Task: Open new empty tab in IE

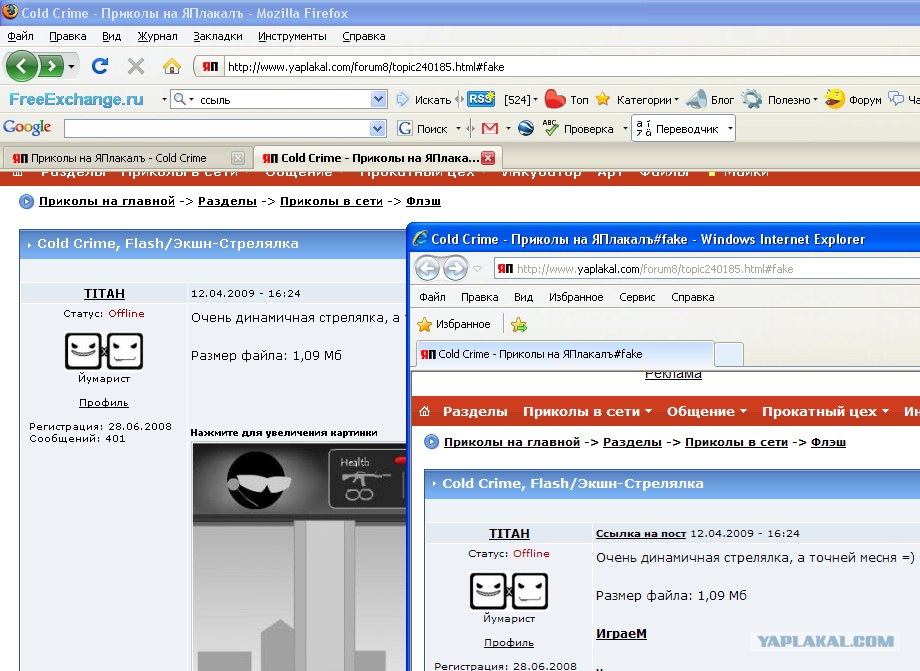Action: 729,354
